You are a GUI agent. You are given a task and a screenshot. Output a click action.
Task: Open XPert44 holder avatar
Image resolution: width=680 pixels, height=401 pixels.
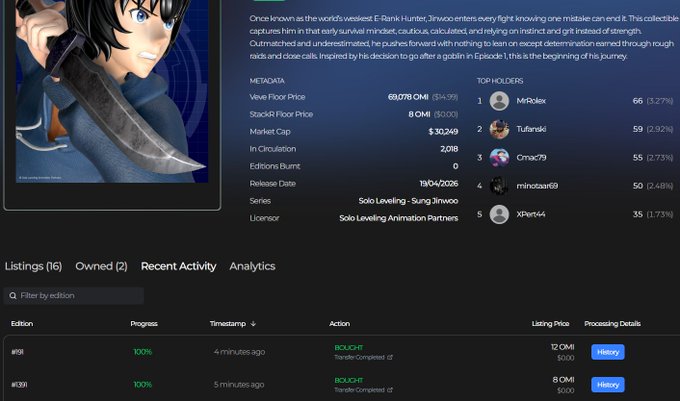click(x=499, y=214)
